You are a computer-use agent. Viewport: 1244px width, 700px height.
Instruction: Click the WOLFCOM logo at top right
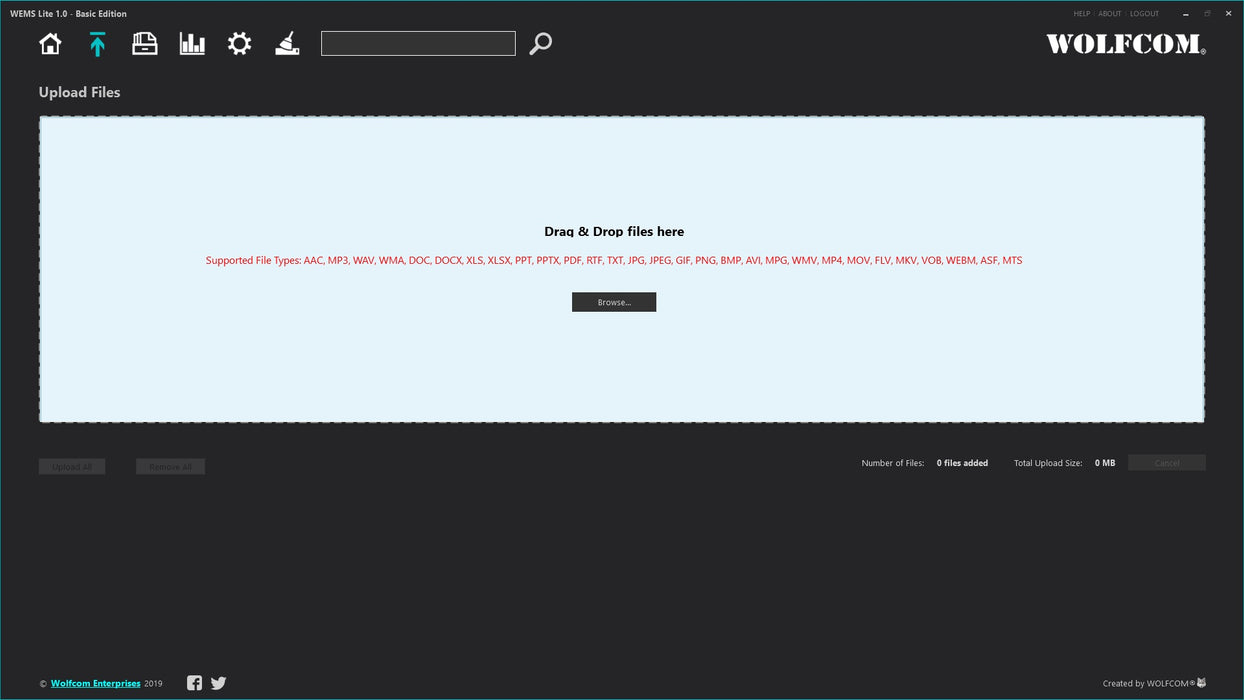1126,44
